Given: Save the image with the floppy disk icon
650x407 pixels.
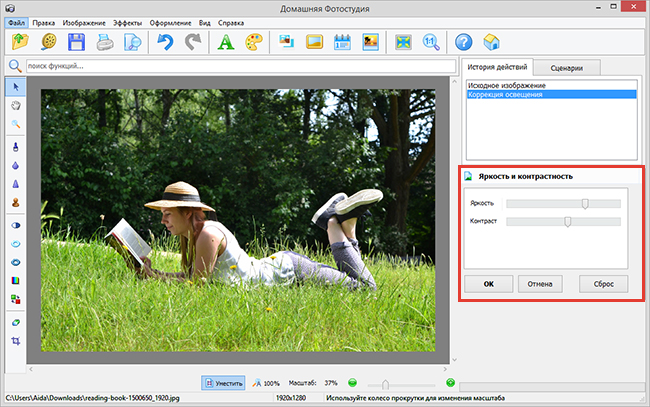Looking at the screenshot, I should coord(76,42).
